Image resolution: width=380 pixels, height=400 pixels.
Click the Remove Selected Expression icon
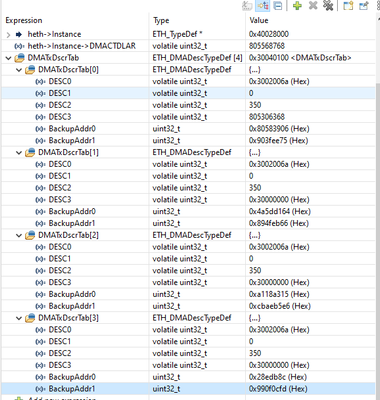click(313, 6)
